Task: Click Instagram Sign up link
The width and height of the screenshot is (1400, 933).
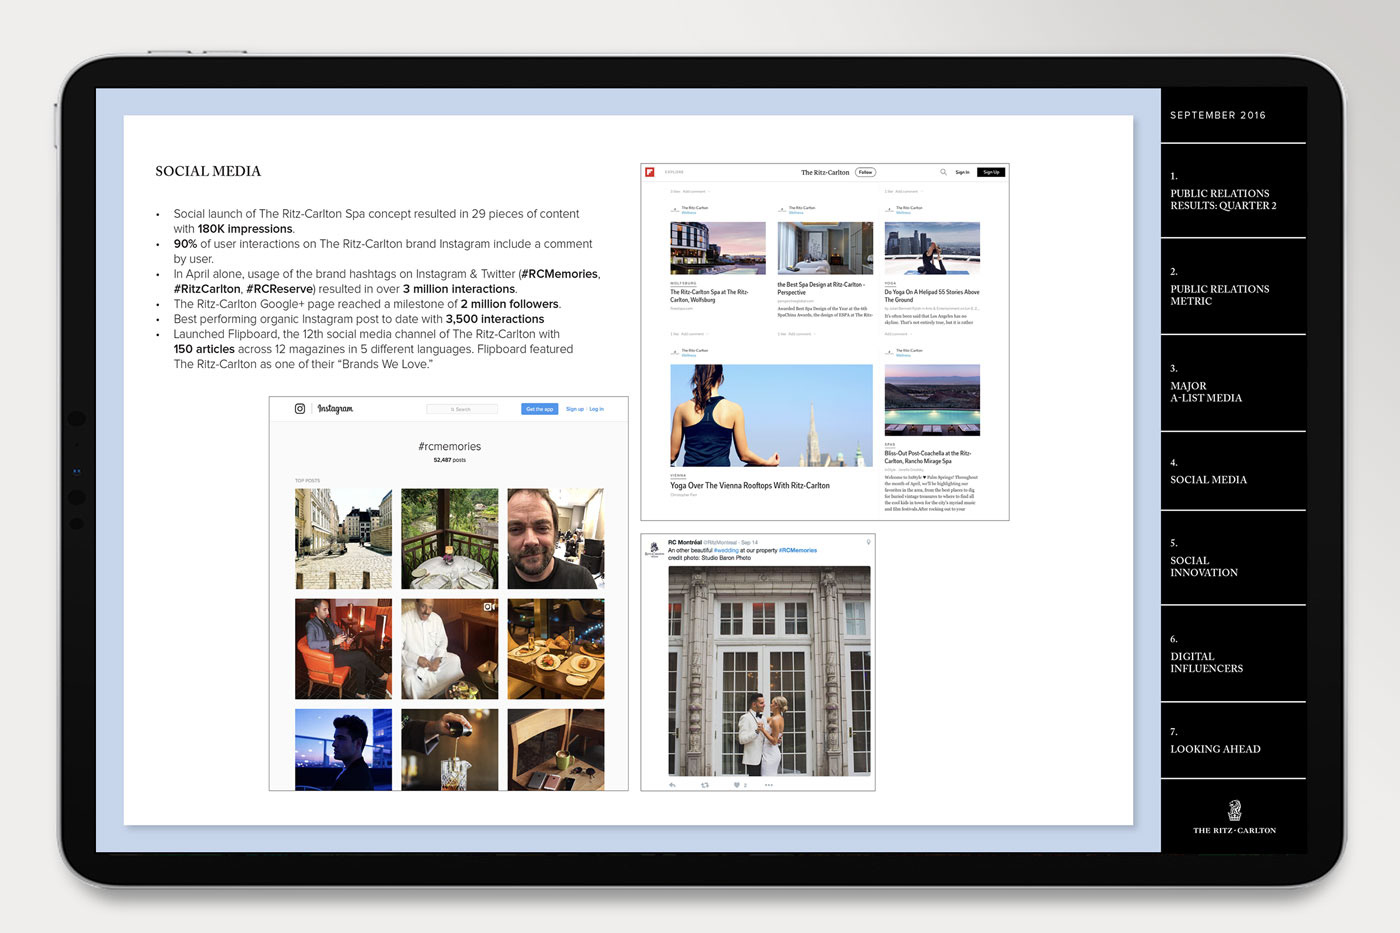Action: click(x=574, y=409)
